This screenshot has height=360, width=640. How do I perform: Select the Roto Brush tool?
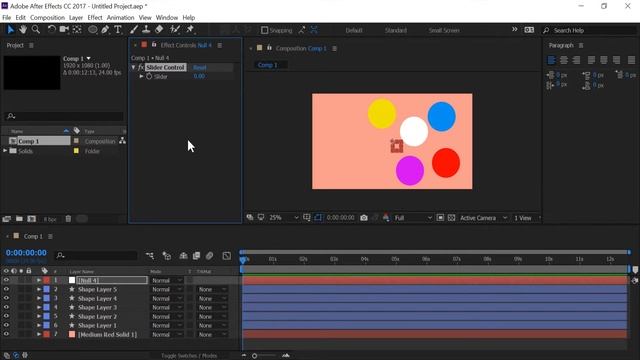pos(175,29)
